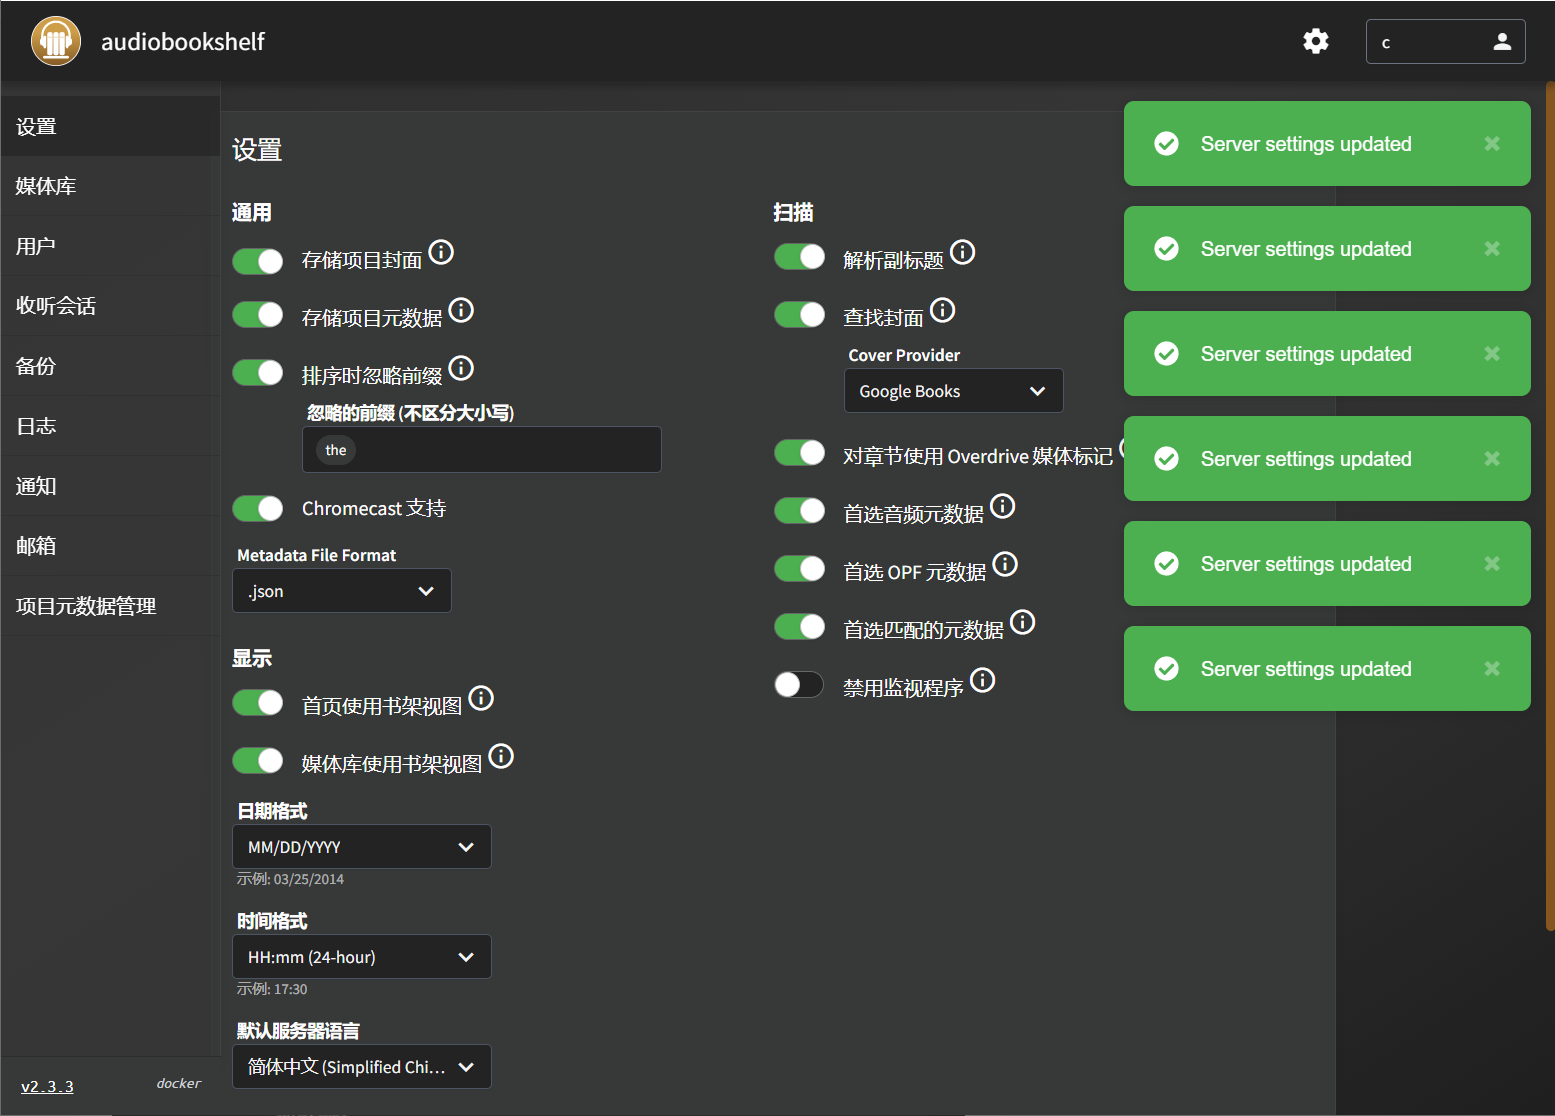Show info for 首选 OPF 元数据

[x=1005, y=564]
